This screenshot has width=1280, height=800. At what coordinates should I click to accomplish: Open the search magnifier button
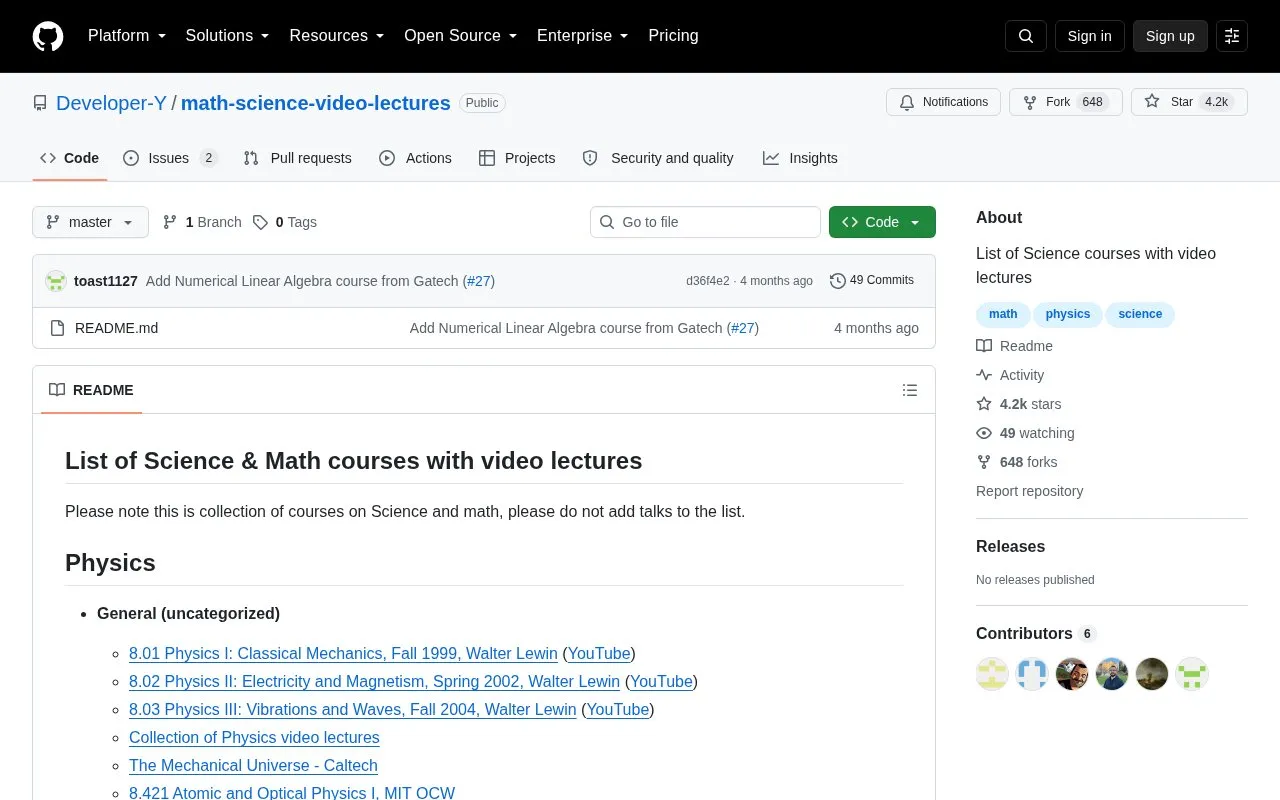point(1026,36)
